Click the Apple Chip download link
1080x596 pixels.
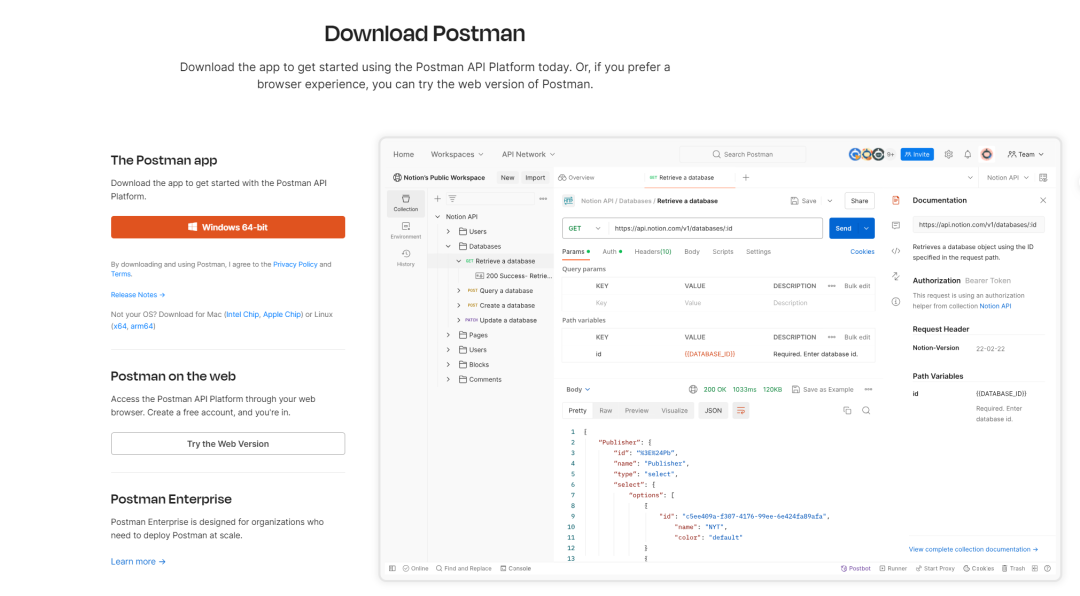point(282,314)
